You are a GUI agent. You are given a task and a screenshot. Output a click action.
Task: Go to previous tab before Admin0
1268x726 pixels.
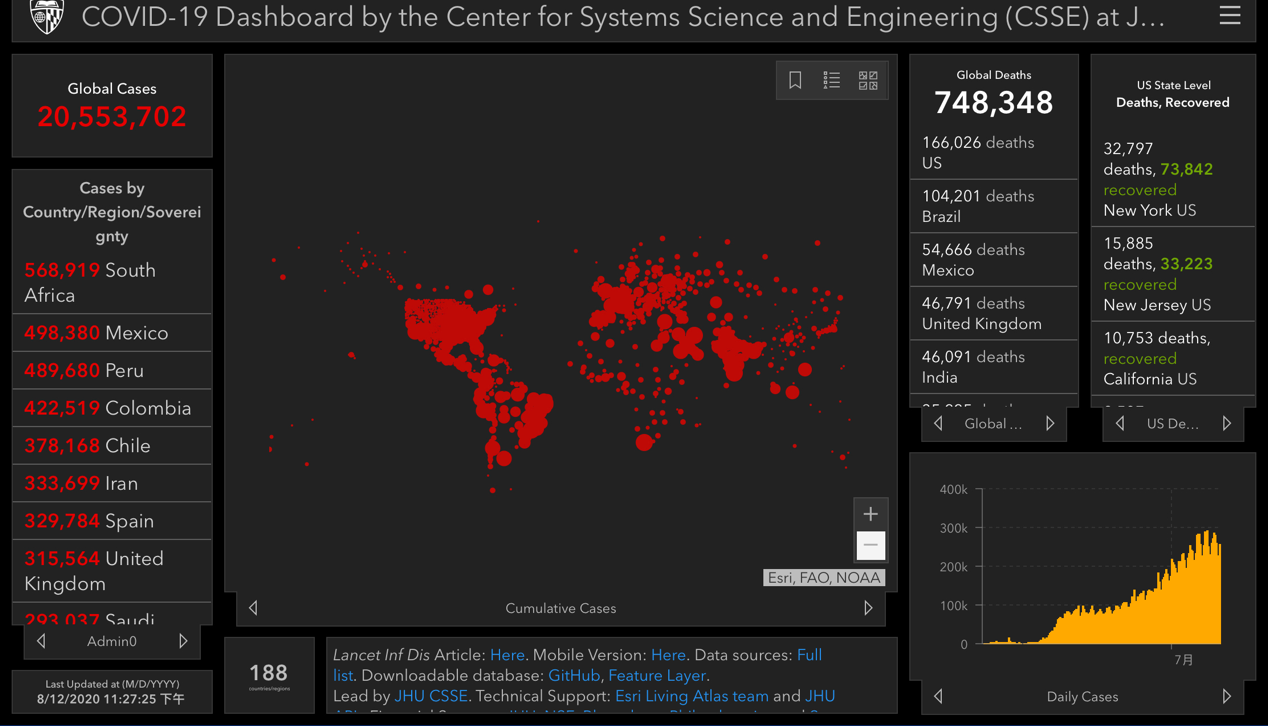coord(41,641)
